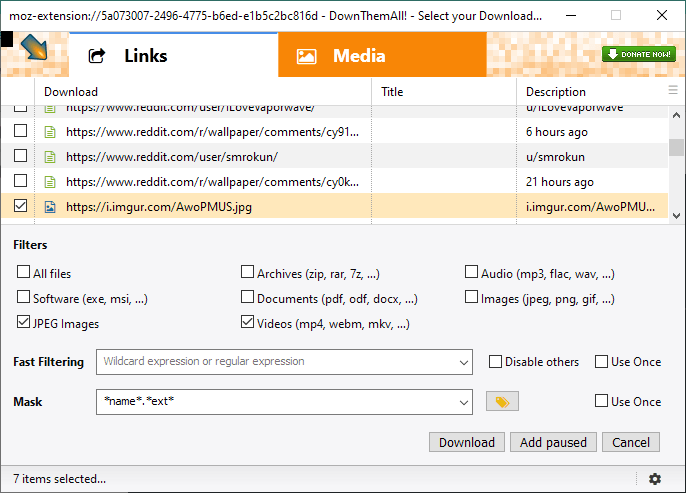Select the reddit.com/user/smrokun/ URL

pos(172,157)
